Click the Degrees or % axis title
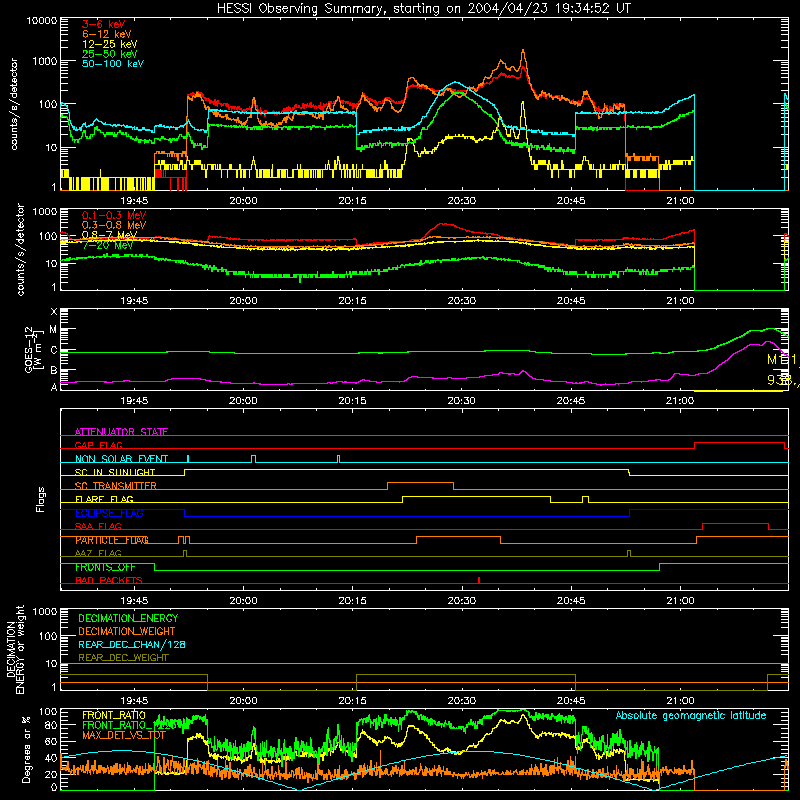Image resolution: width=800 pixels, height=800 pixels. [26, 748]
